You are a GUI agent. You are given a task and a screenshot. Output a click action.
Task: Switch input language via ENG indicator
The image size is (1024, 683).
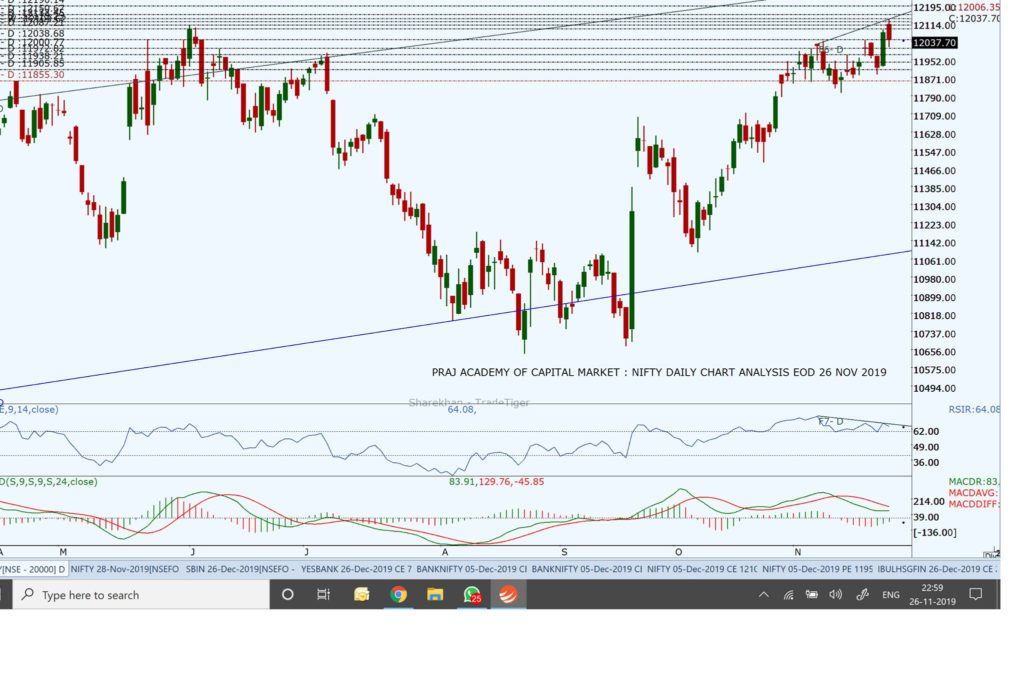pos(891,595)
